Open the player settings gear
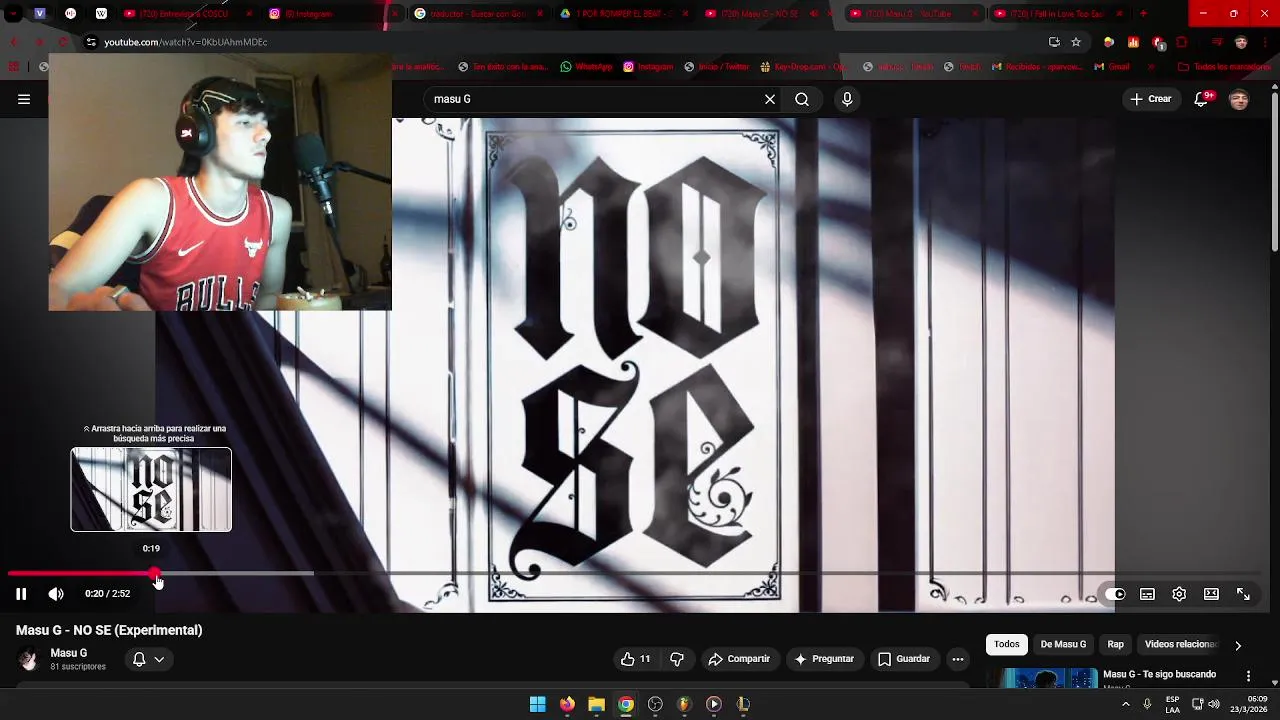Screen dimensions: 1280x720 1179,594
